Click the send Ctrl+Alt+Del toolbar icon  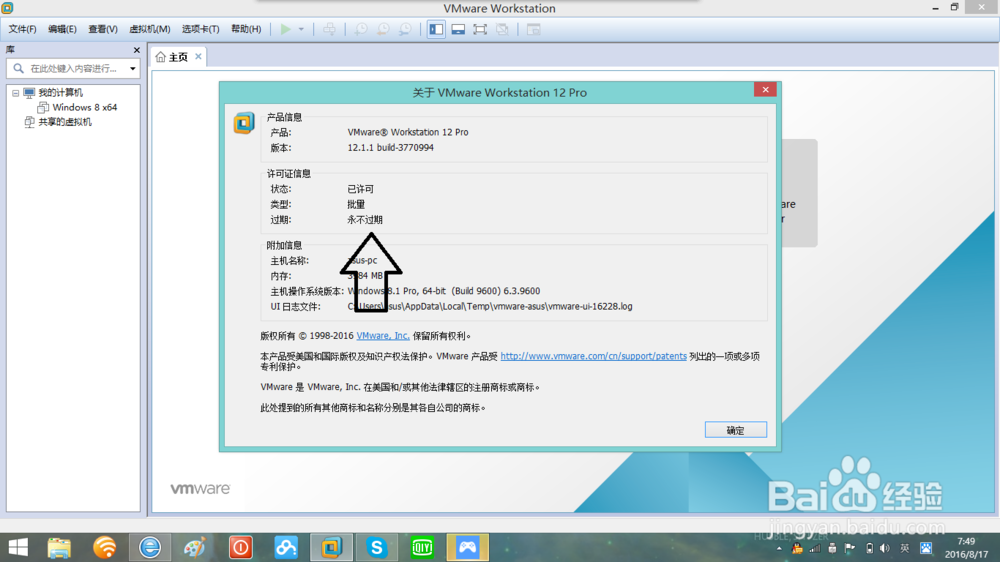[x=329, y=29]
